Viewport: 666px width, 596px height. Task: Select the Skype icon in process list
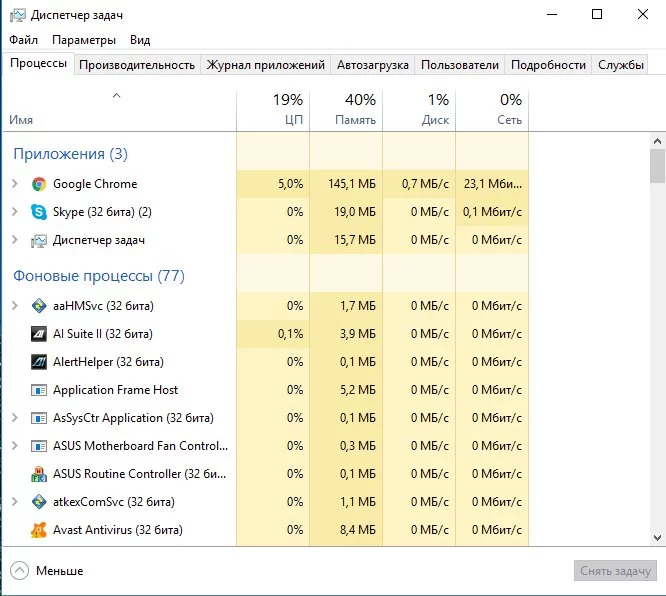click(x=39, y=212)
